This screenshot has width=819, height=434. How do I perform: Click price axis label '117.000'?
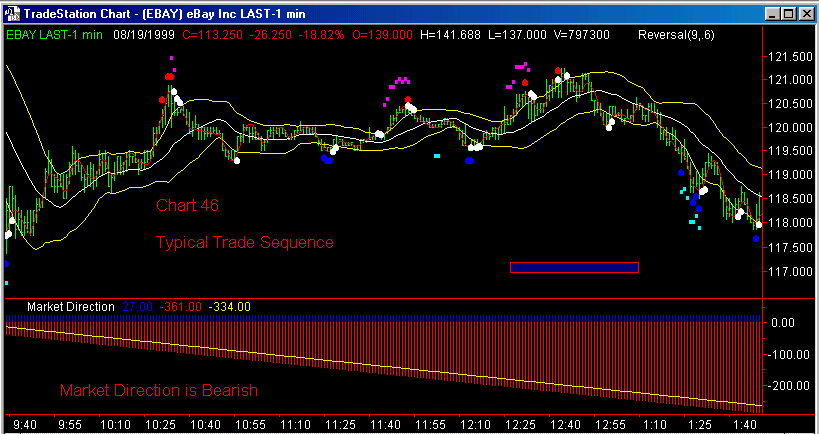click(788, 271)
